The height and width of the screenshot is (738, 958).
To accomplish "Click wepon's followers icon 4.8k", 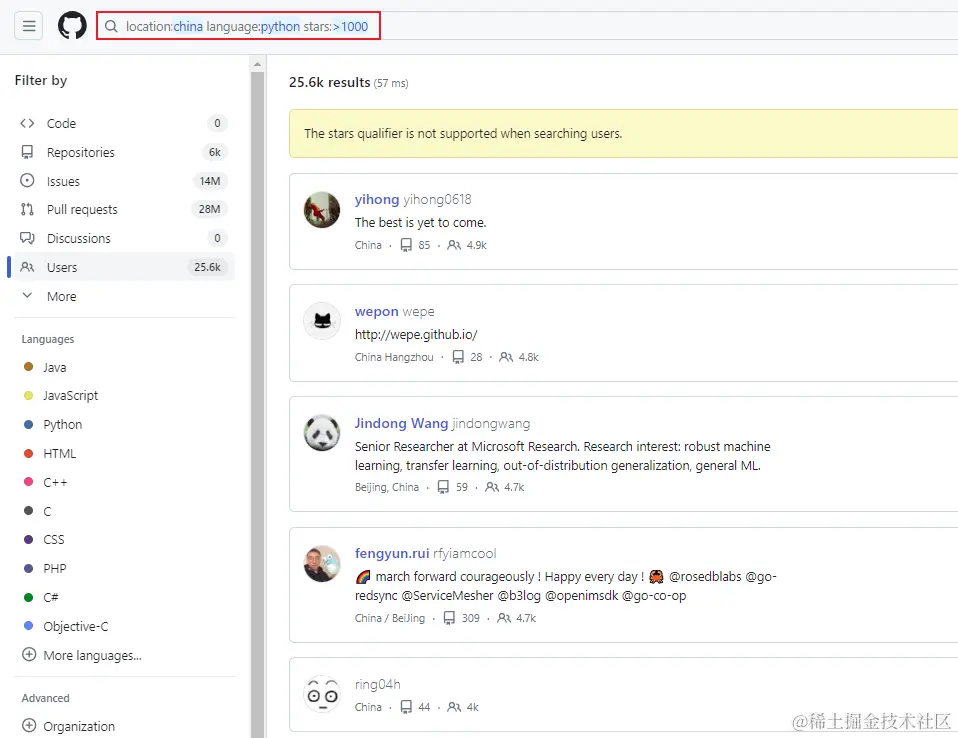I will 506,357.
